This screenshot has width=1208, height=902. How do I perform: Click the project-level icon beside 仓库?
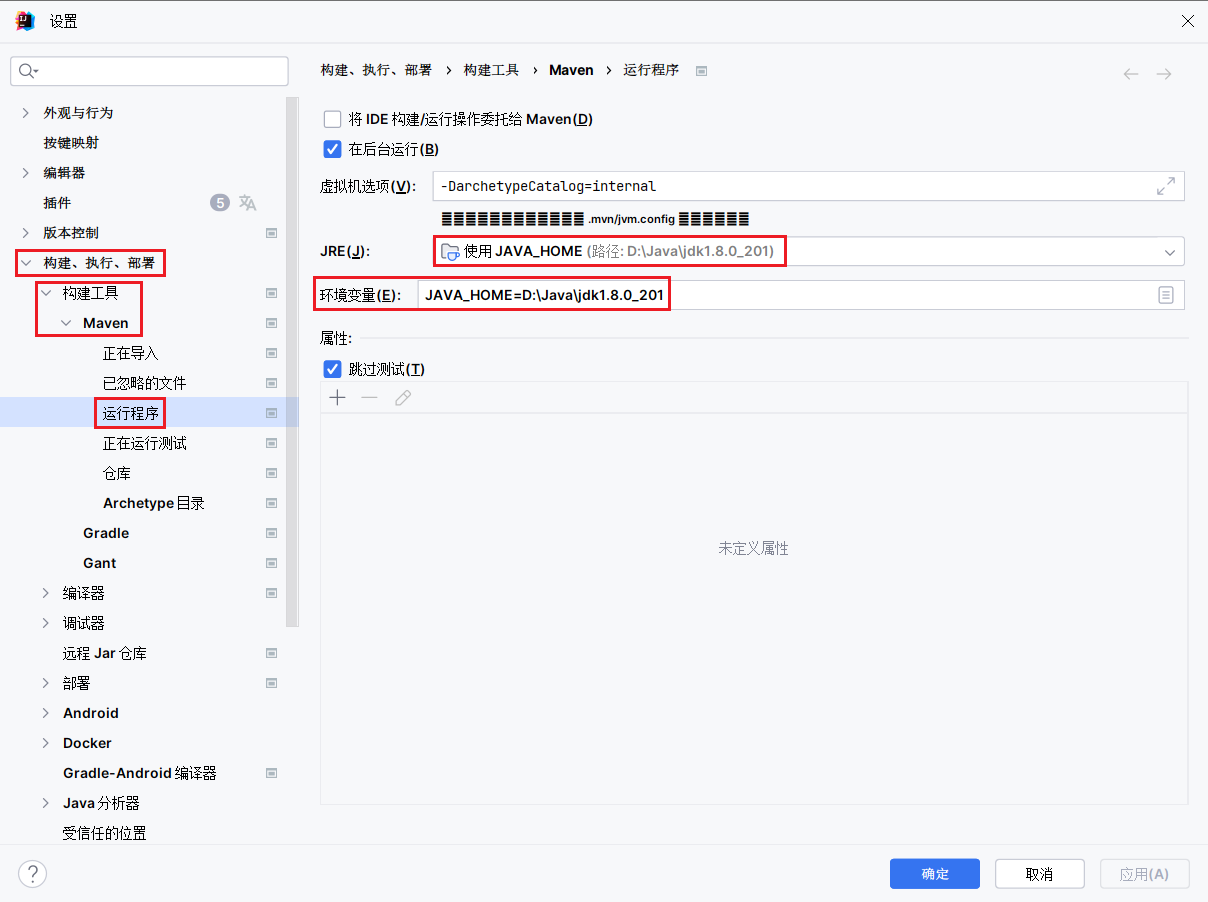(271, 473)
